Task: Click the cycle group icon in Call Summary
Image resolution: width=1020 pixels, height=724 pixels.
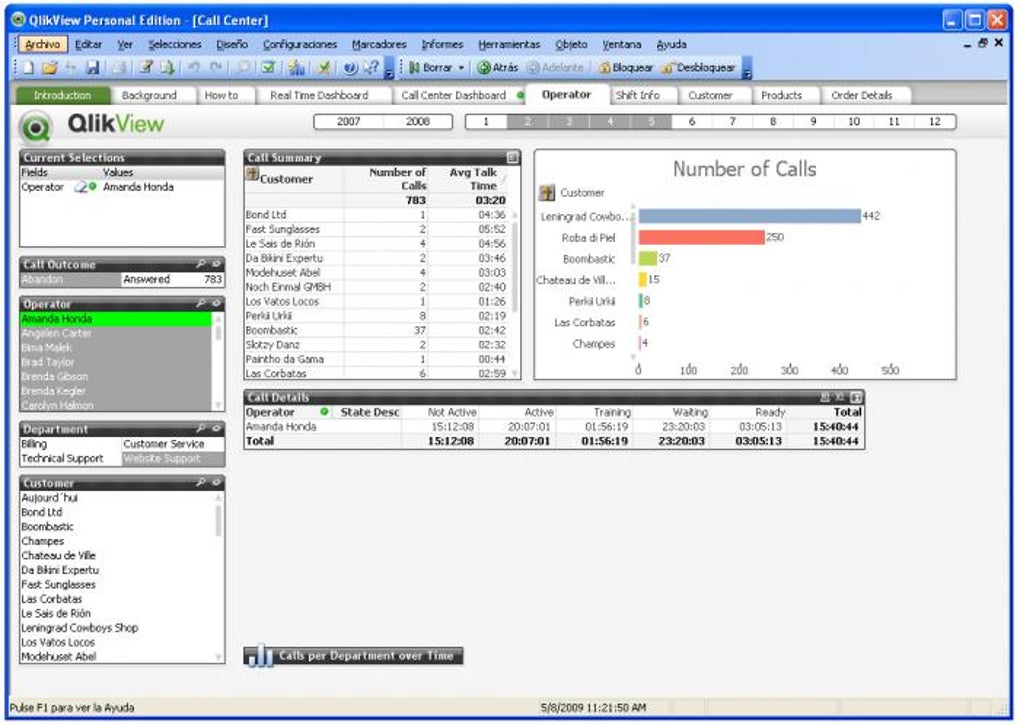Action: [252, 174]
